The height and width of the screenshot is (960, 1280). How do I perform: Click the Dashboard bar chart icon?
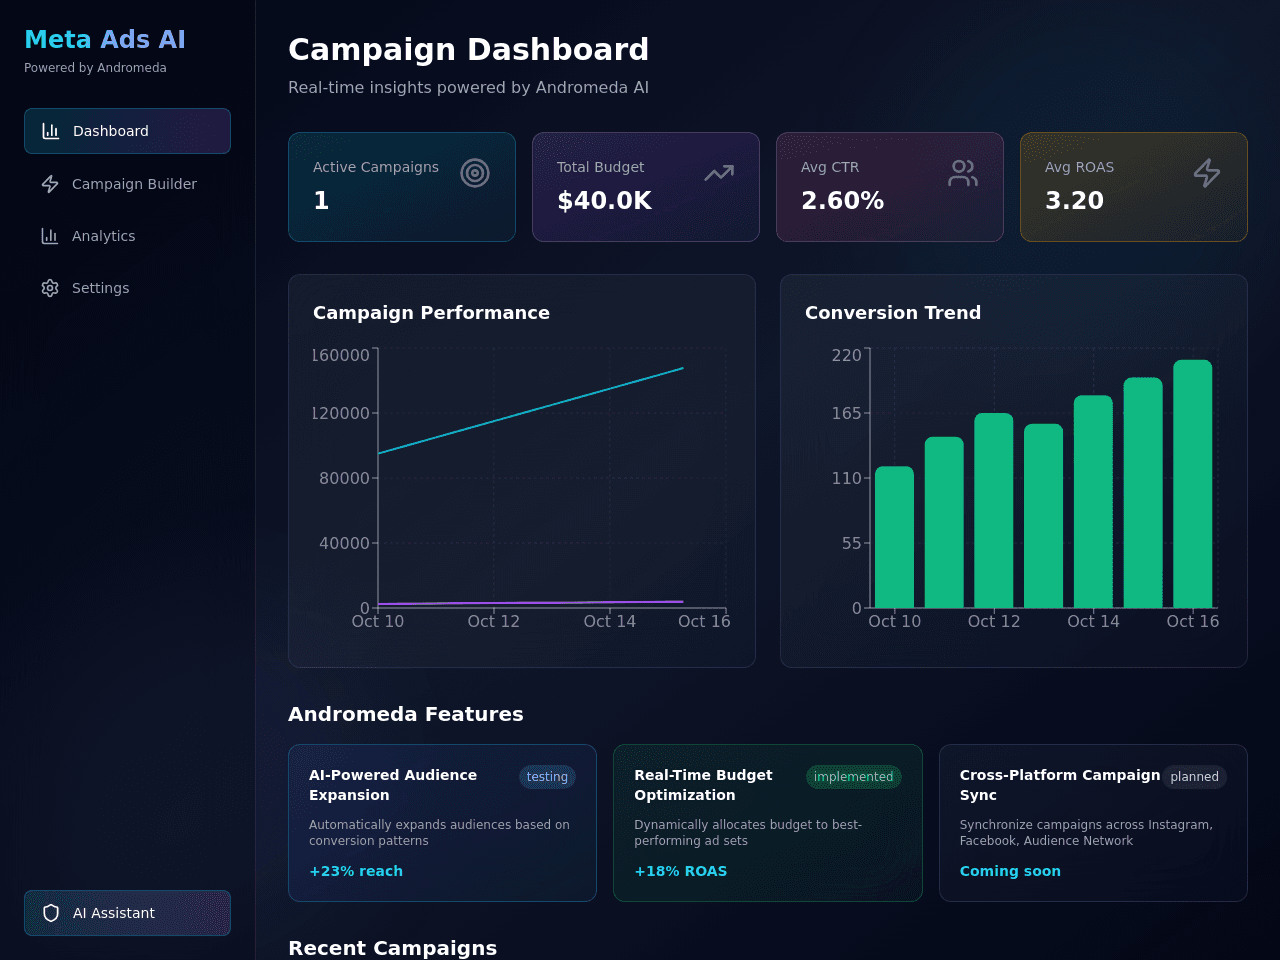tap(51, 131)
